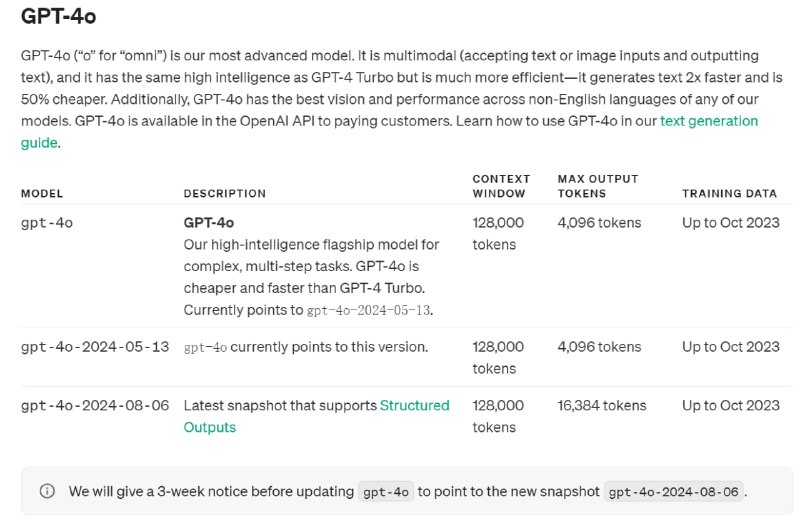Click the MODEL column header
The width and height of the screenshot is (800, 520).
pos(42,193)
